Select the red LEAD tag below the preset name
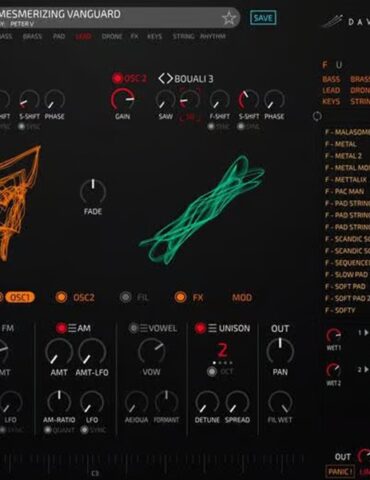 tap(83, 36)
